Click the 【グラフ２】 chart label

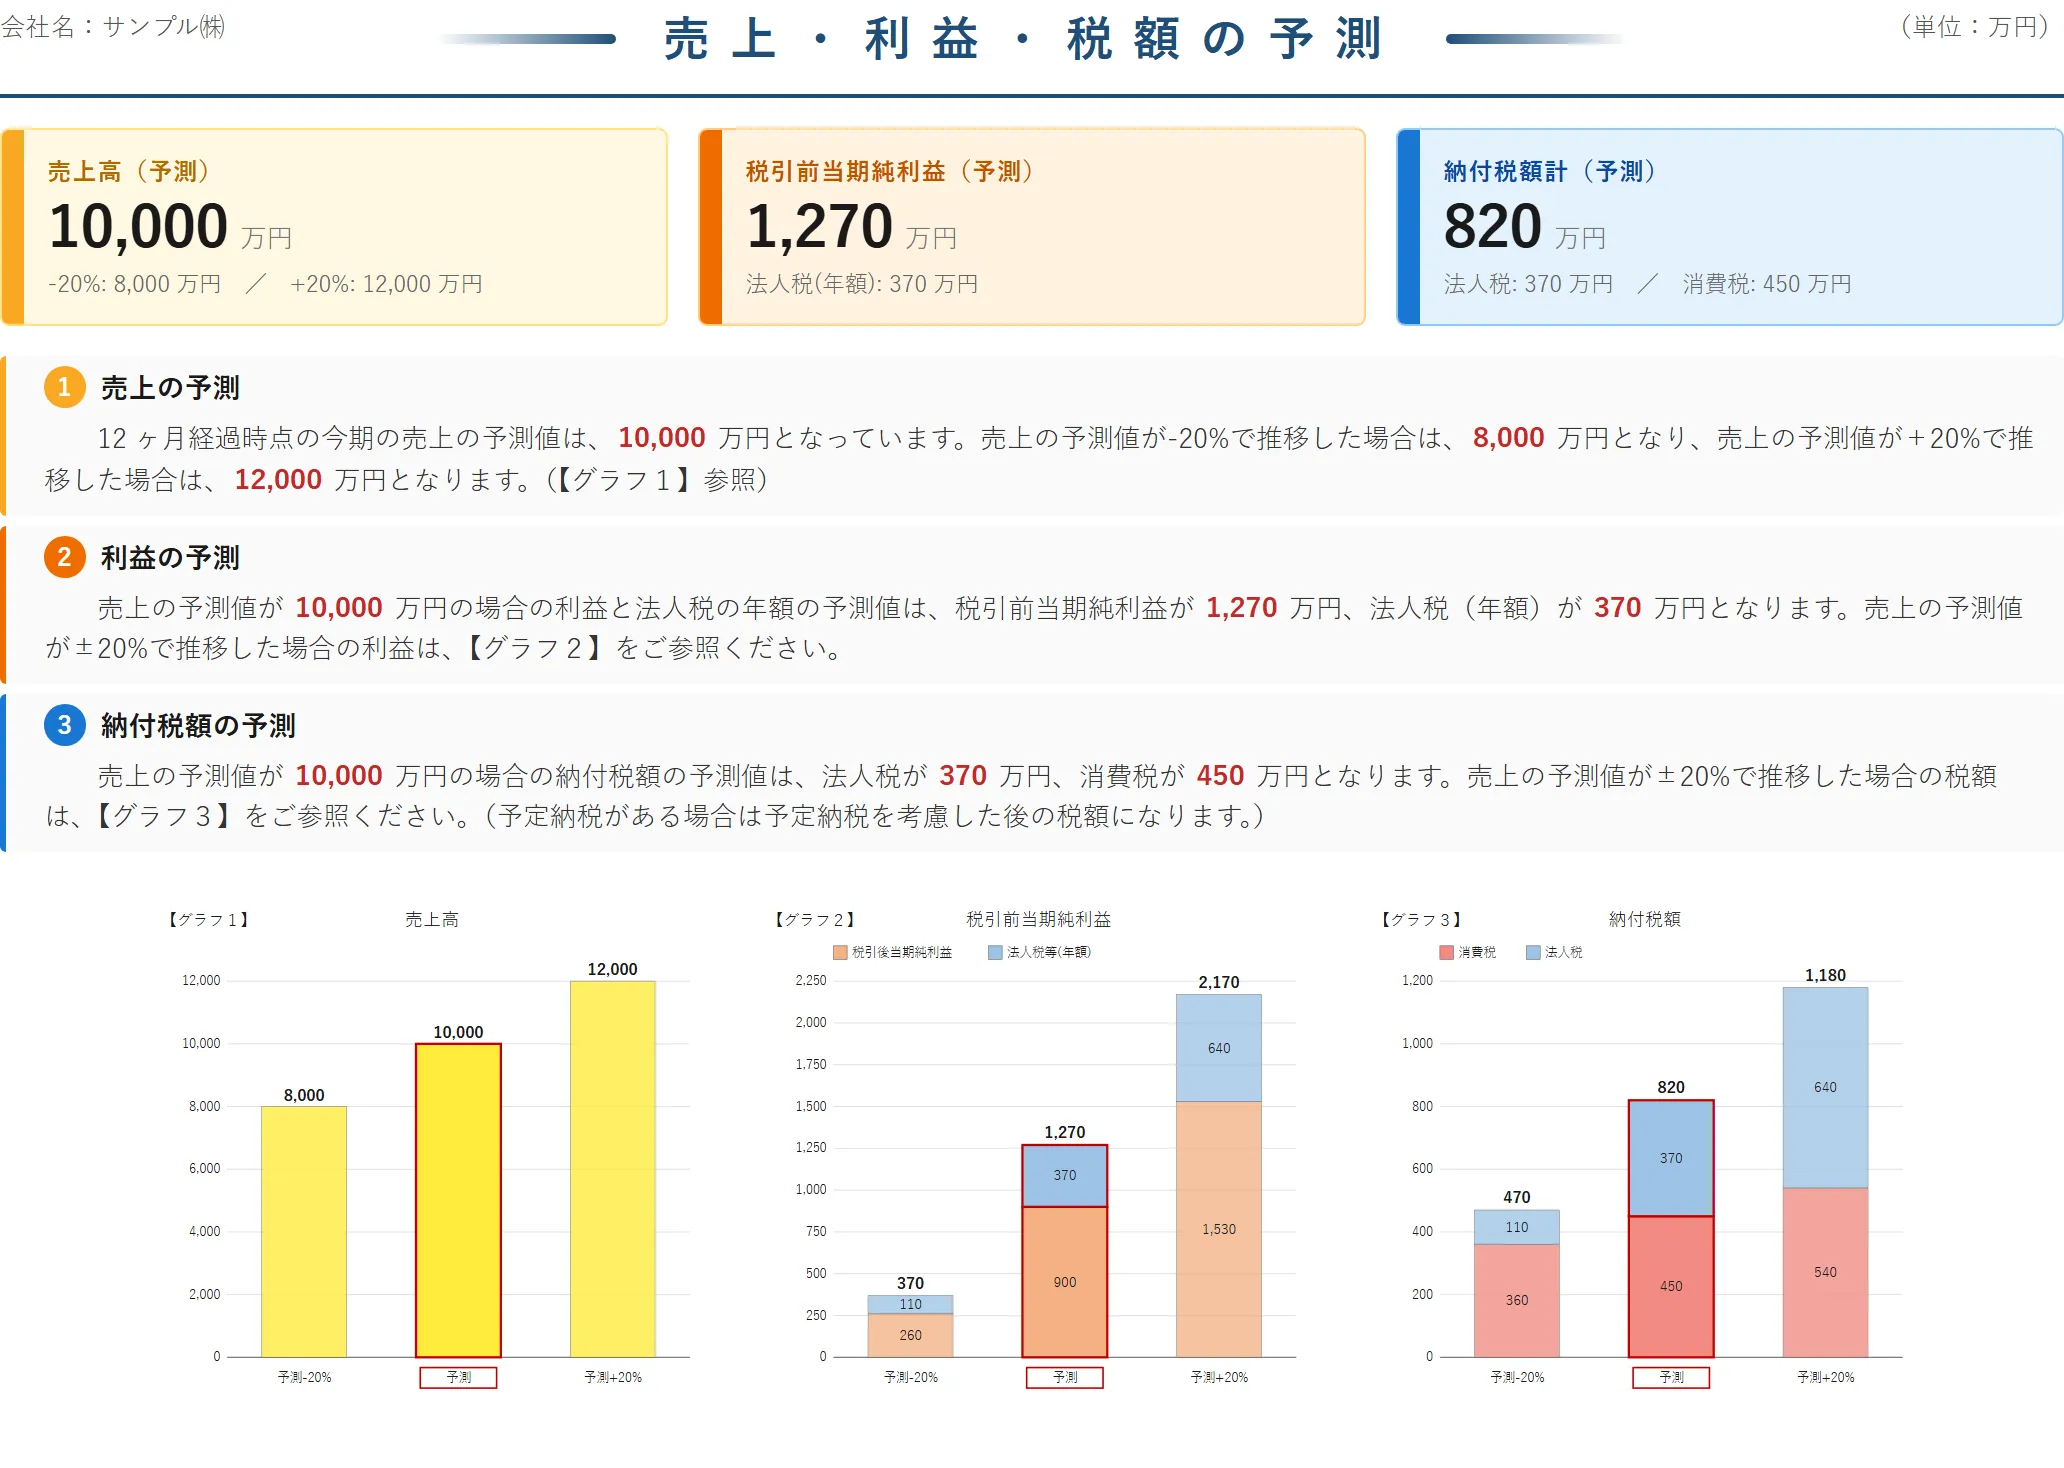pyautogui.click(x=815, y=919)
